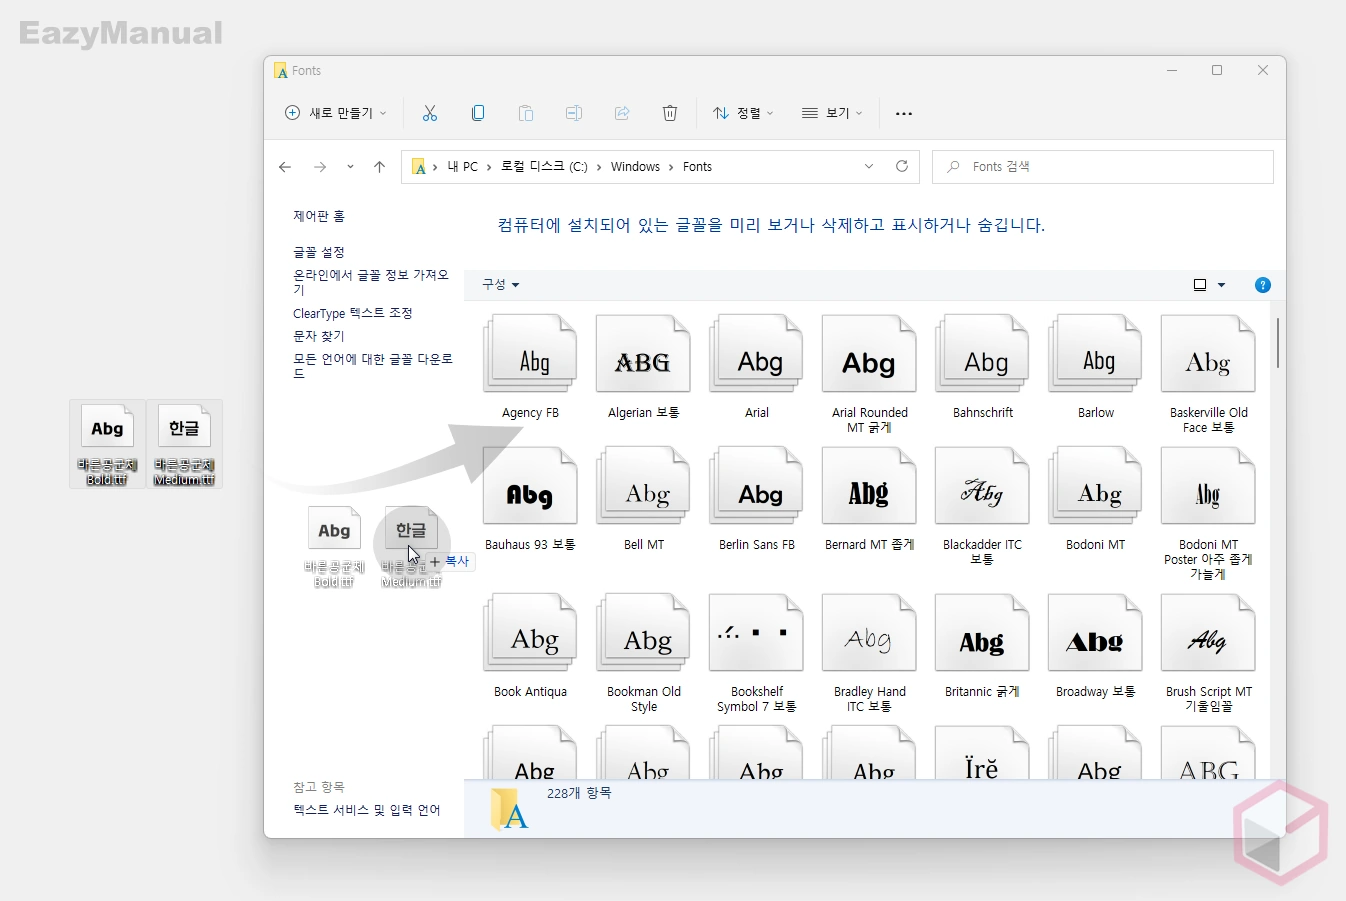The height and width of the screenshot is (901, 1346).
Task: Open the 정렬 sort dropdown
Action: (743, 113)
